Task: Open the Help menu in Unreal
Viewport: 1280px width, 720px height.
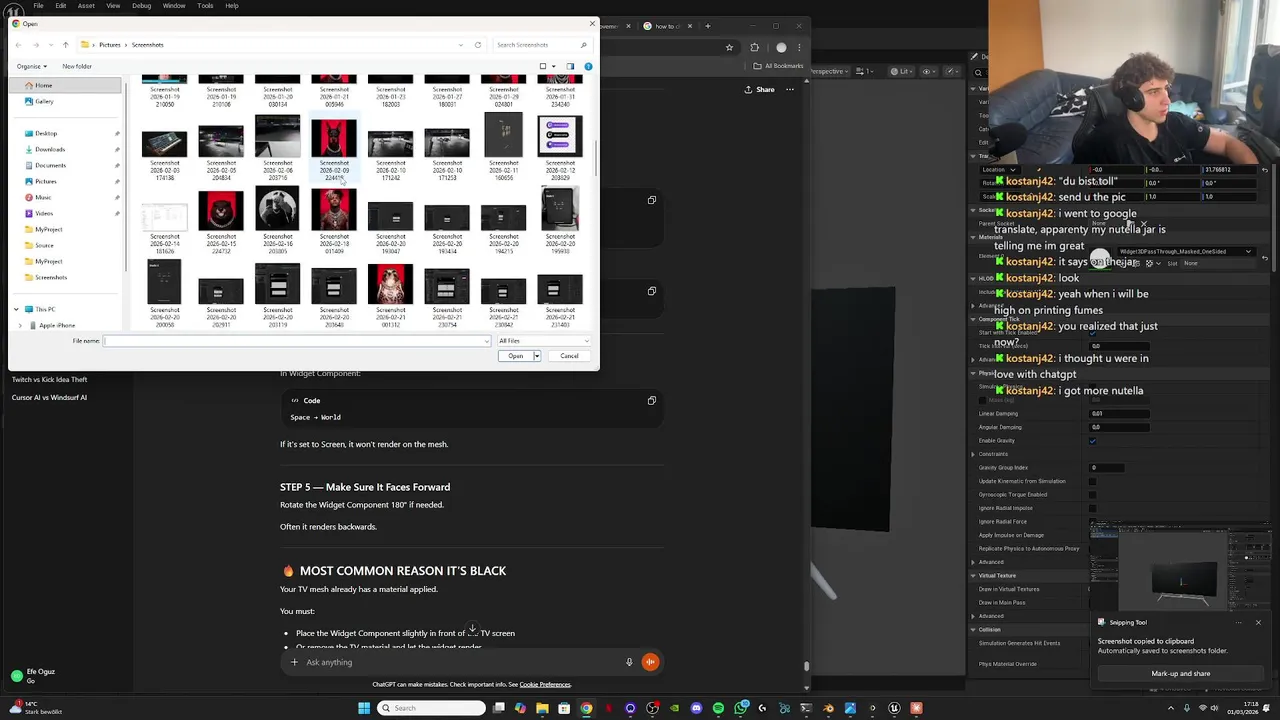Action: click(232, 5)
